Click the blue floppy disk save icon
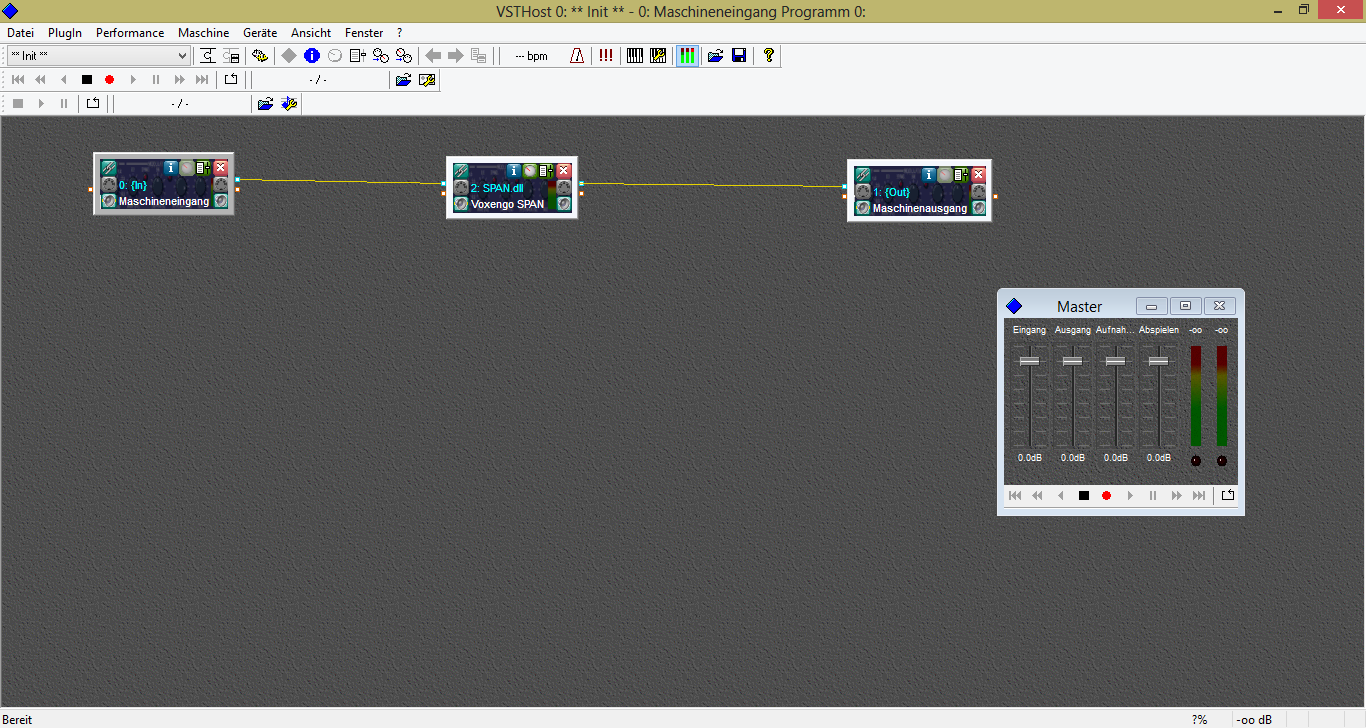 pos(739,56)
